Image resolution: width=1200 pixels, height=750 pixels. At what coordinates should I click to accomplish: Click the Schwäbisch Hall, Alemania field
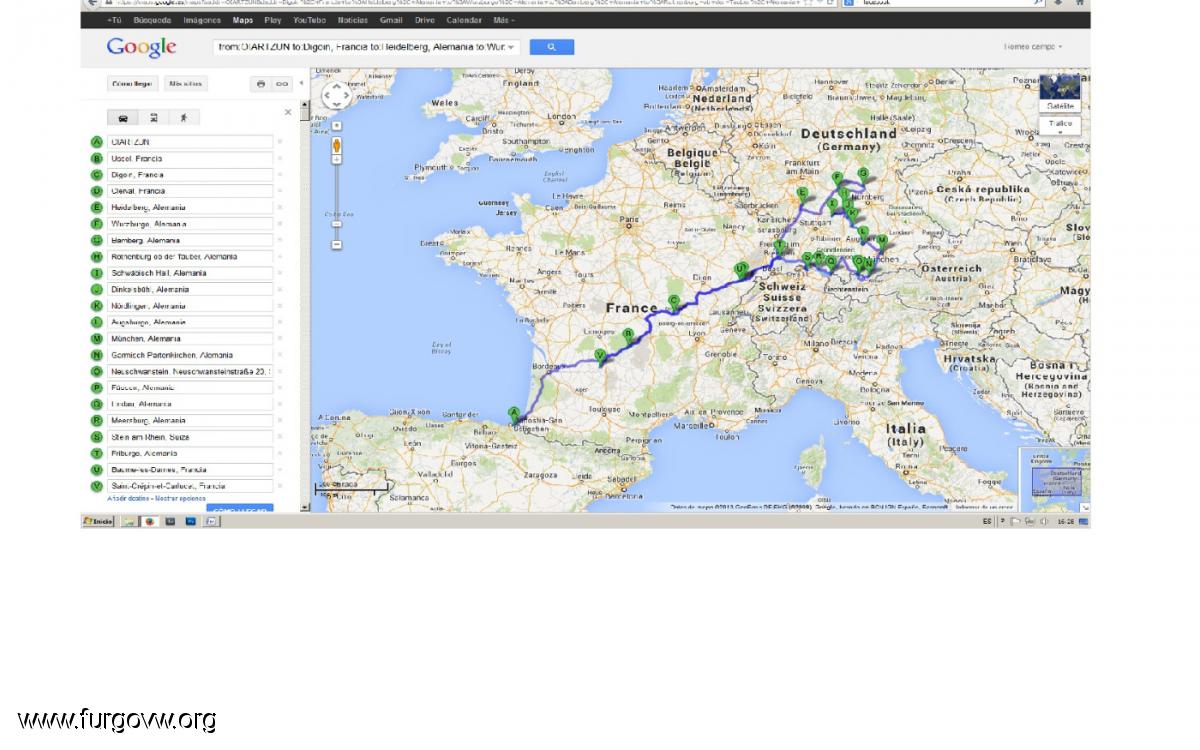(190, 273)
